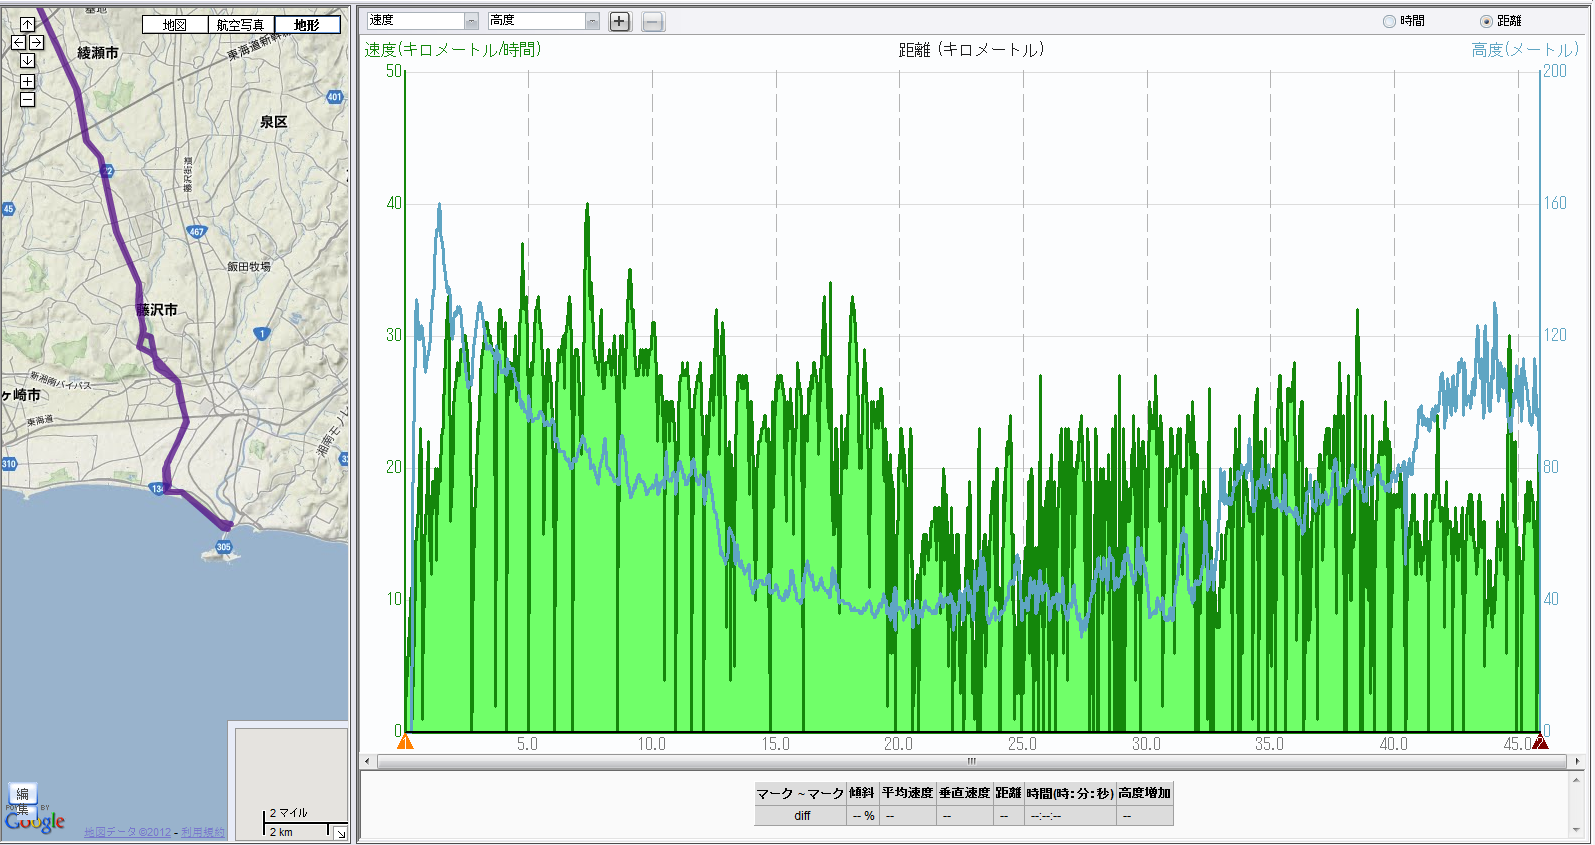Pan the map up with the arrow
1595x845 pixels.
(x=27, y=25)
